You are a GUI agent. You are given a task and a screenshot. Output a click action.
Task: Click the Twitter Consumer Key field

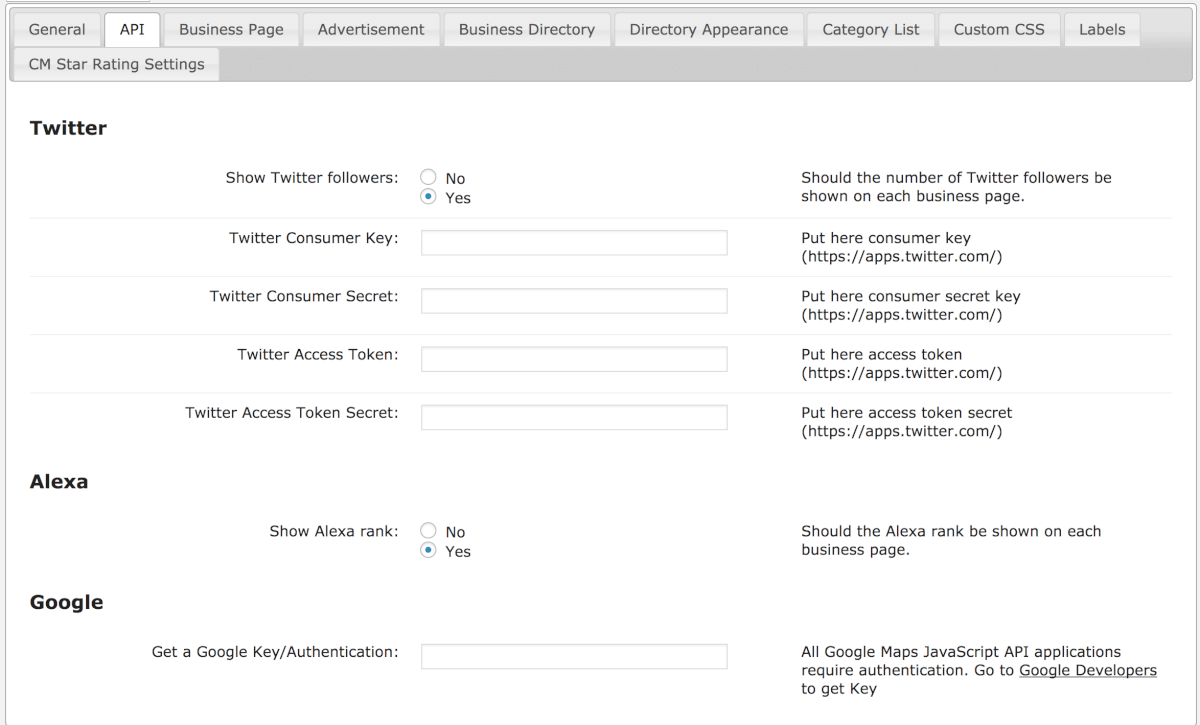574,243
